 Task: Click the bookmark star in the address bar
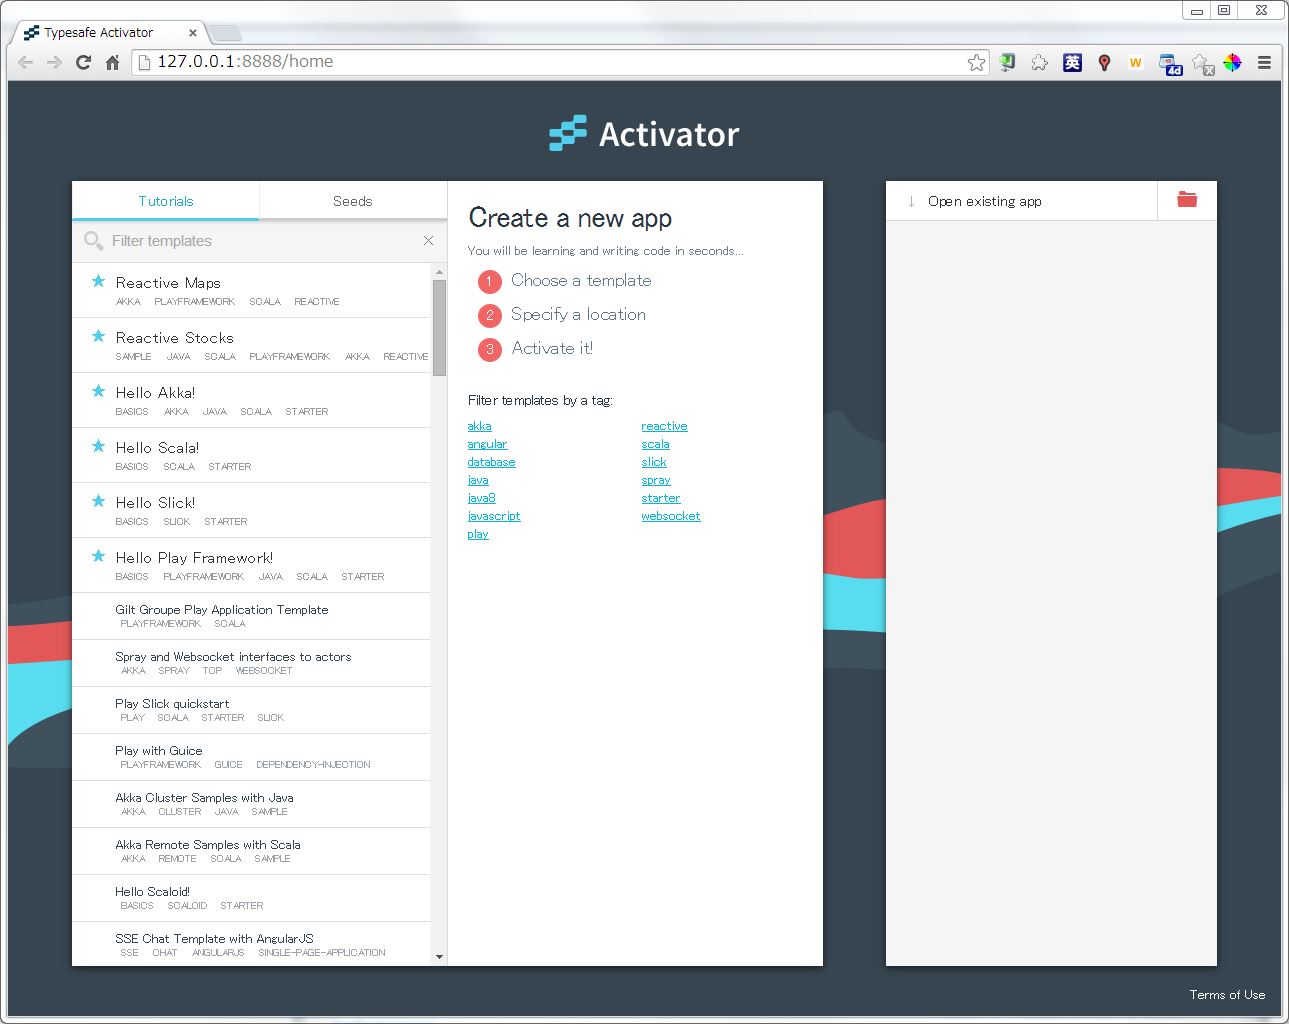[x=975, y=61]
